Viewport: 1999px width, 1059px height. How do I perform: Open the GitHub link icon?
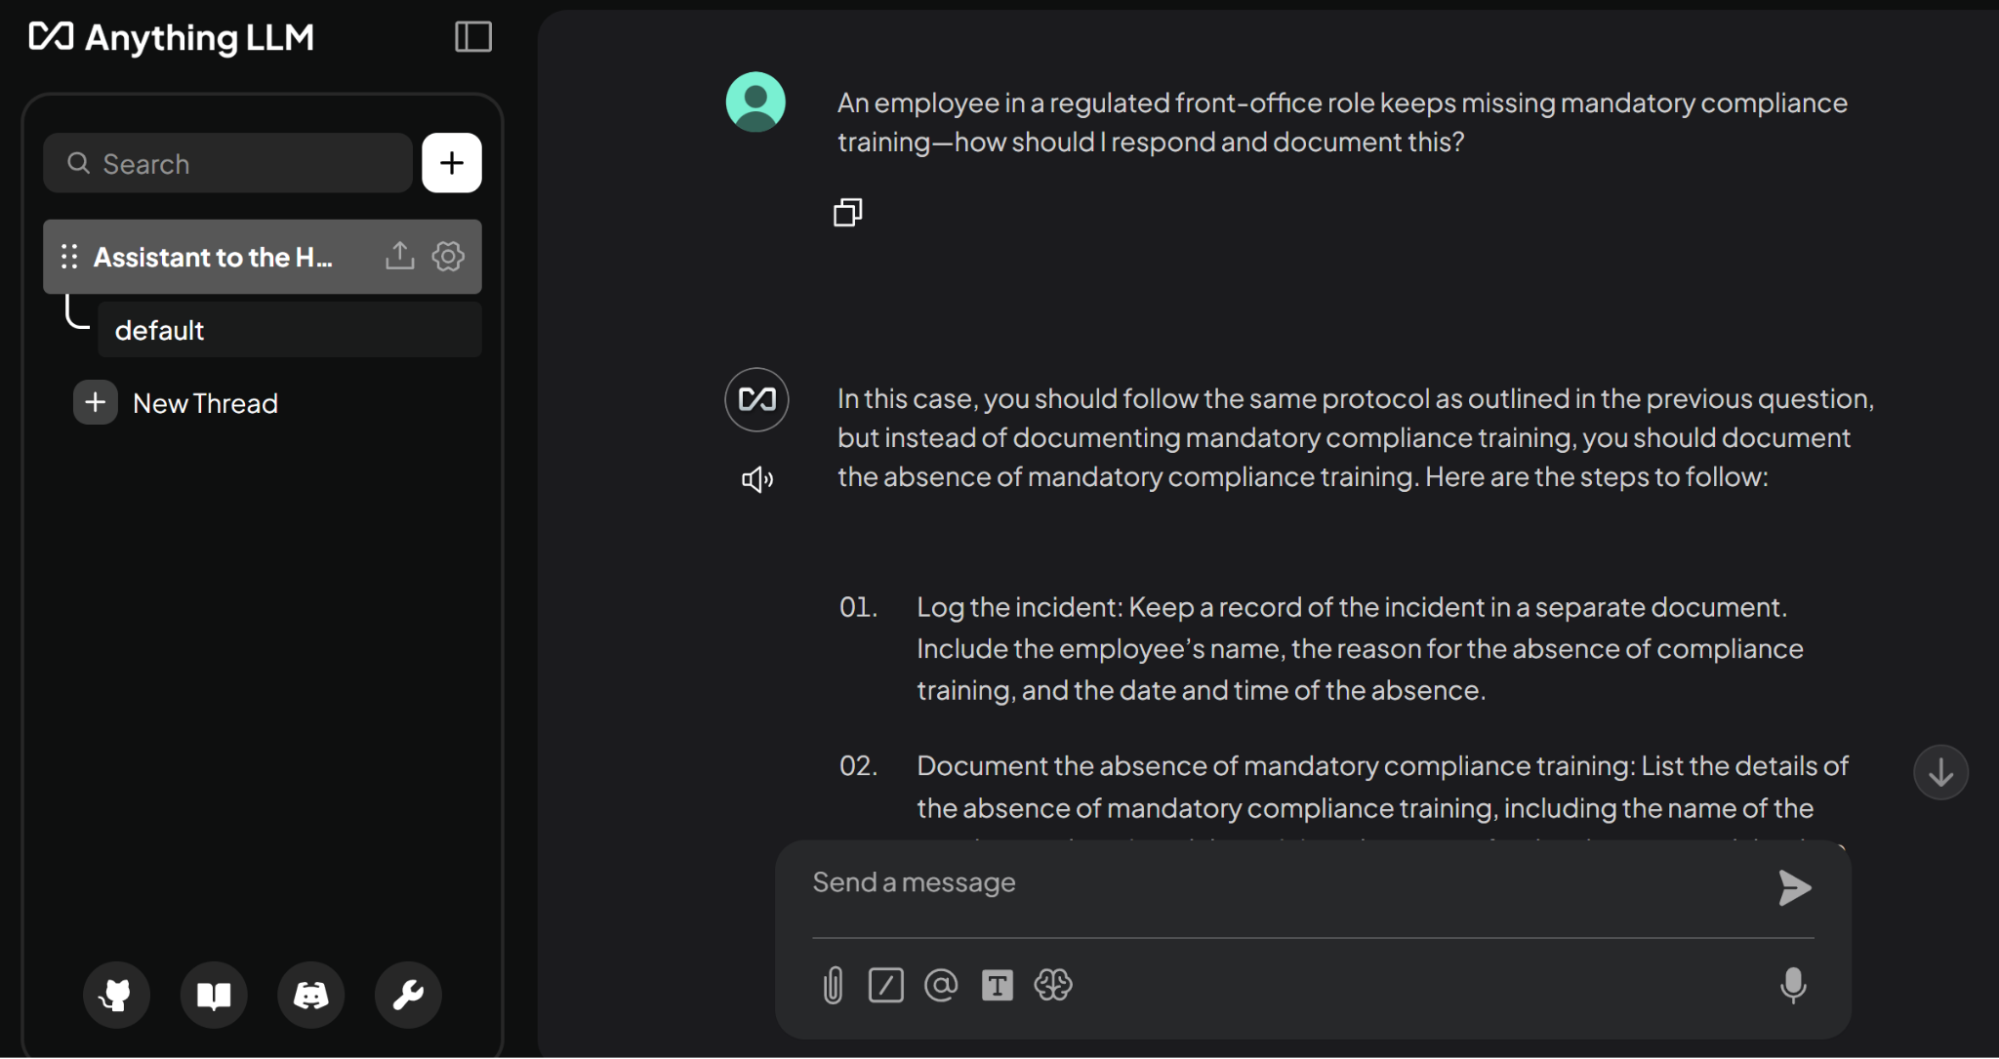click(116, 994)
